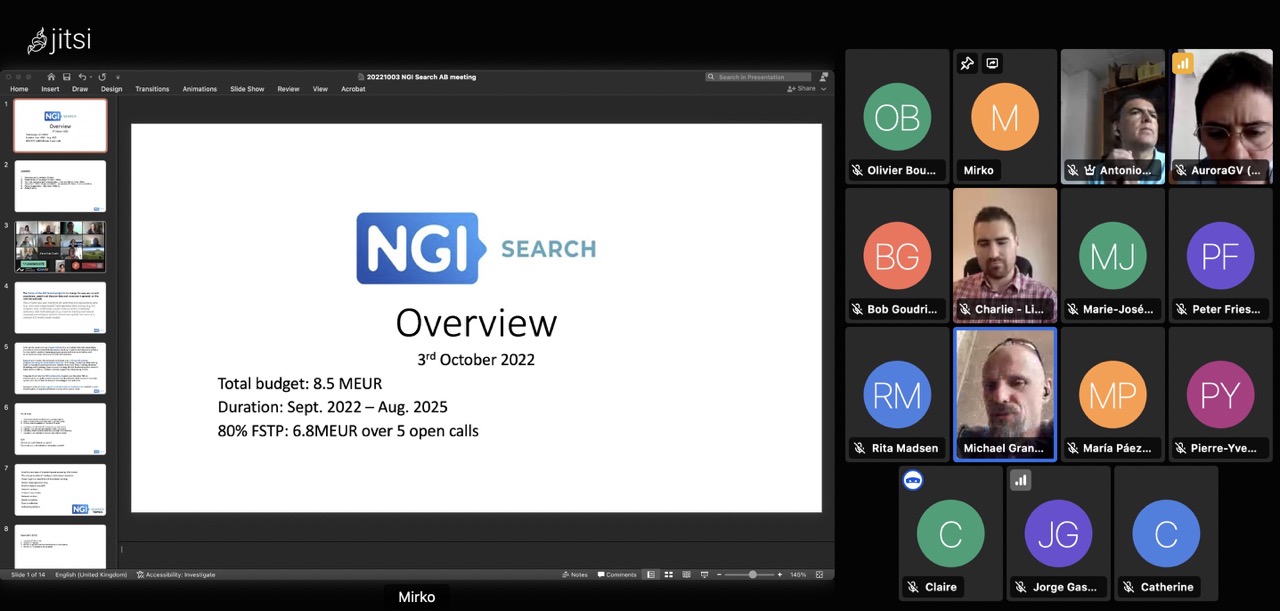Select Marie-José participant tile
Viewport: 1280px width, 611px height.
[1113, 255]
